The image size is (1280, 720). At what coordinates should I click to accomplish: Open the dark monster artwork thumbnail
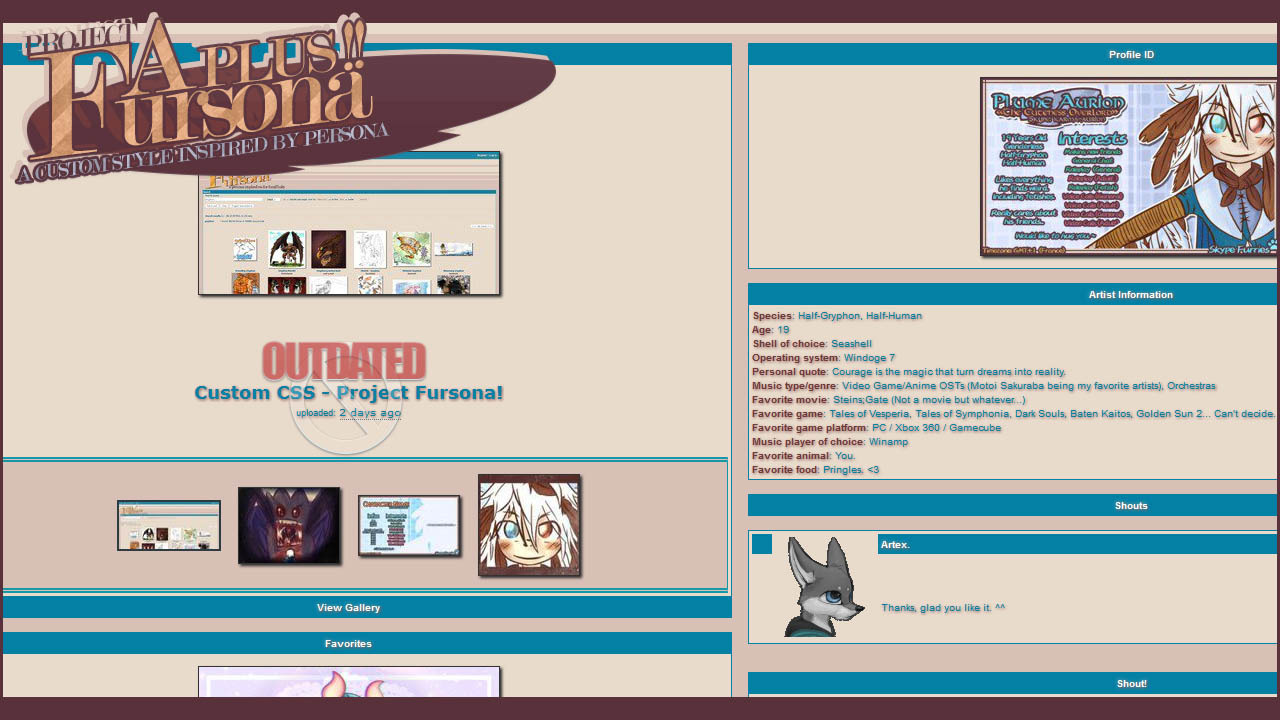click(x=289, y=525)
